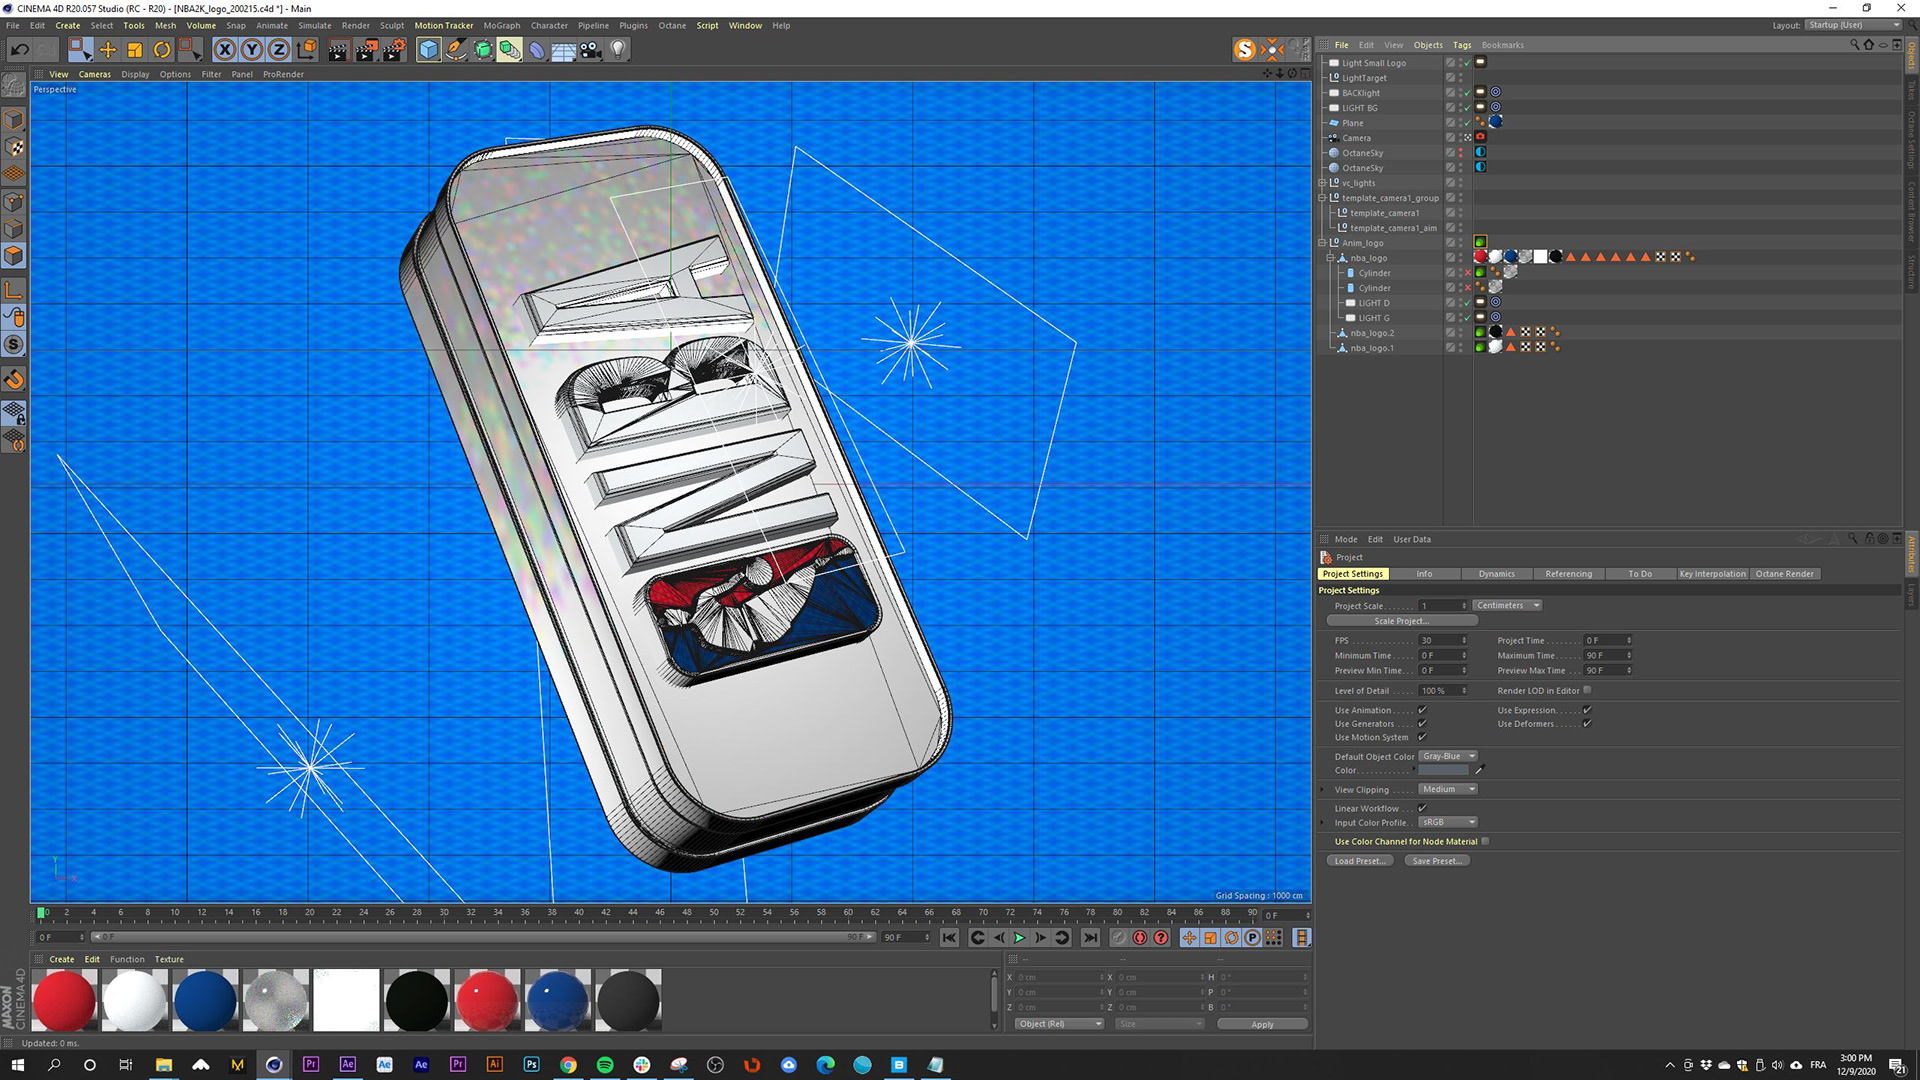
Task: Click the Camera object icon
Action: [591, 49]
